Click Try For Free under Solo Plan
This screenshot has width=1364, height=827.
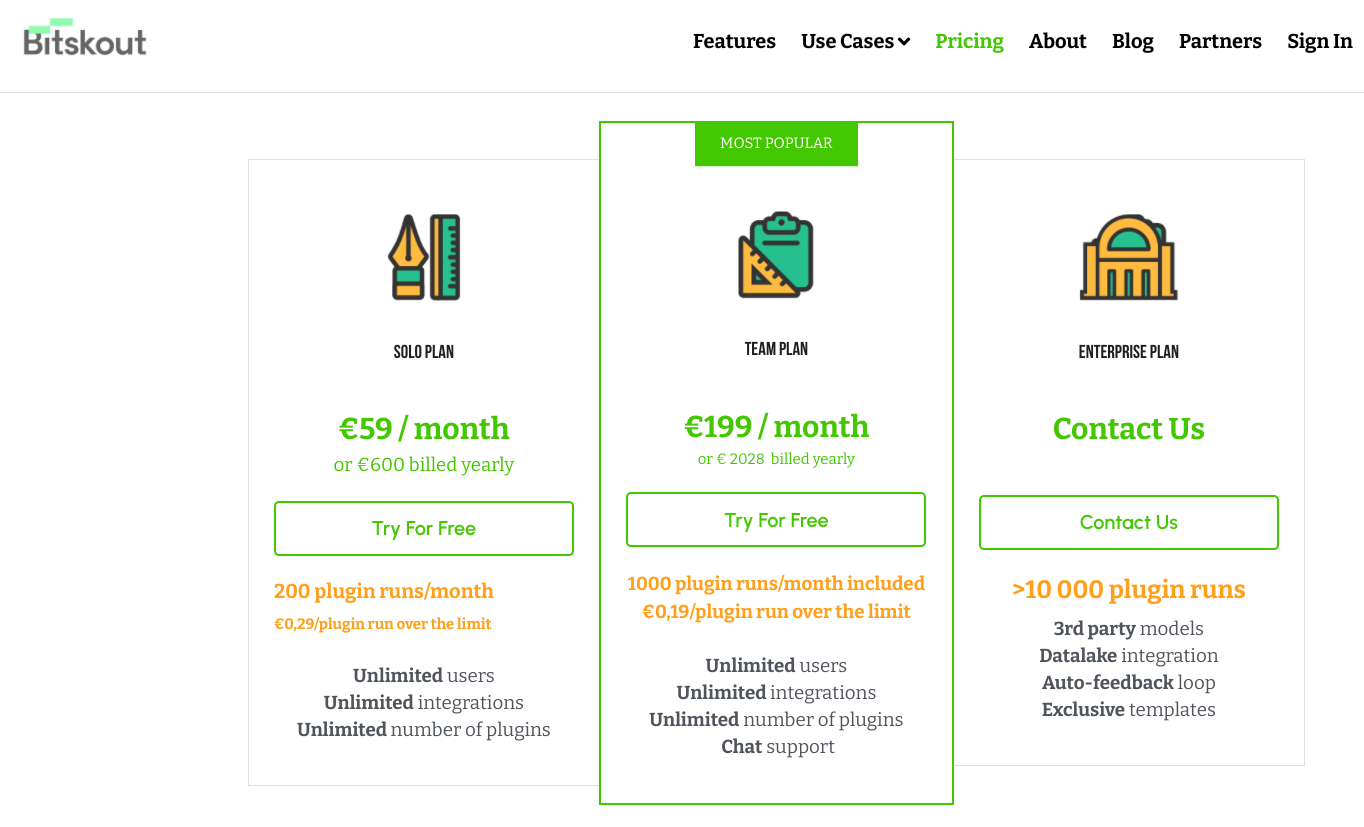(424, 528)
